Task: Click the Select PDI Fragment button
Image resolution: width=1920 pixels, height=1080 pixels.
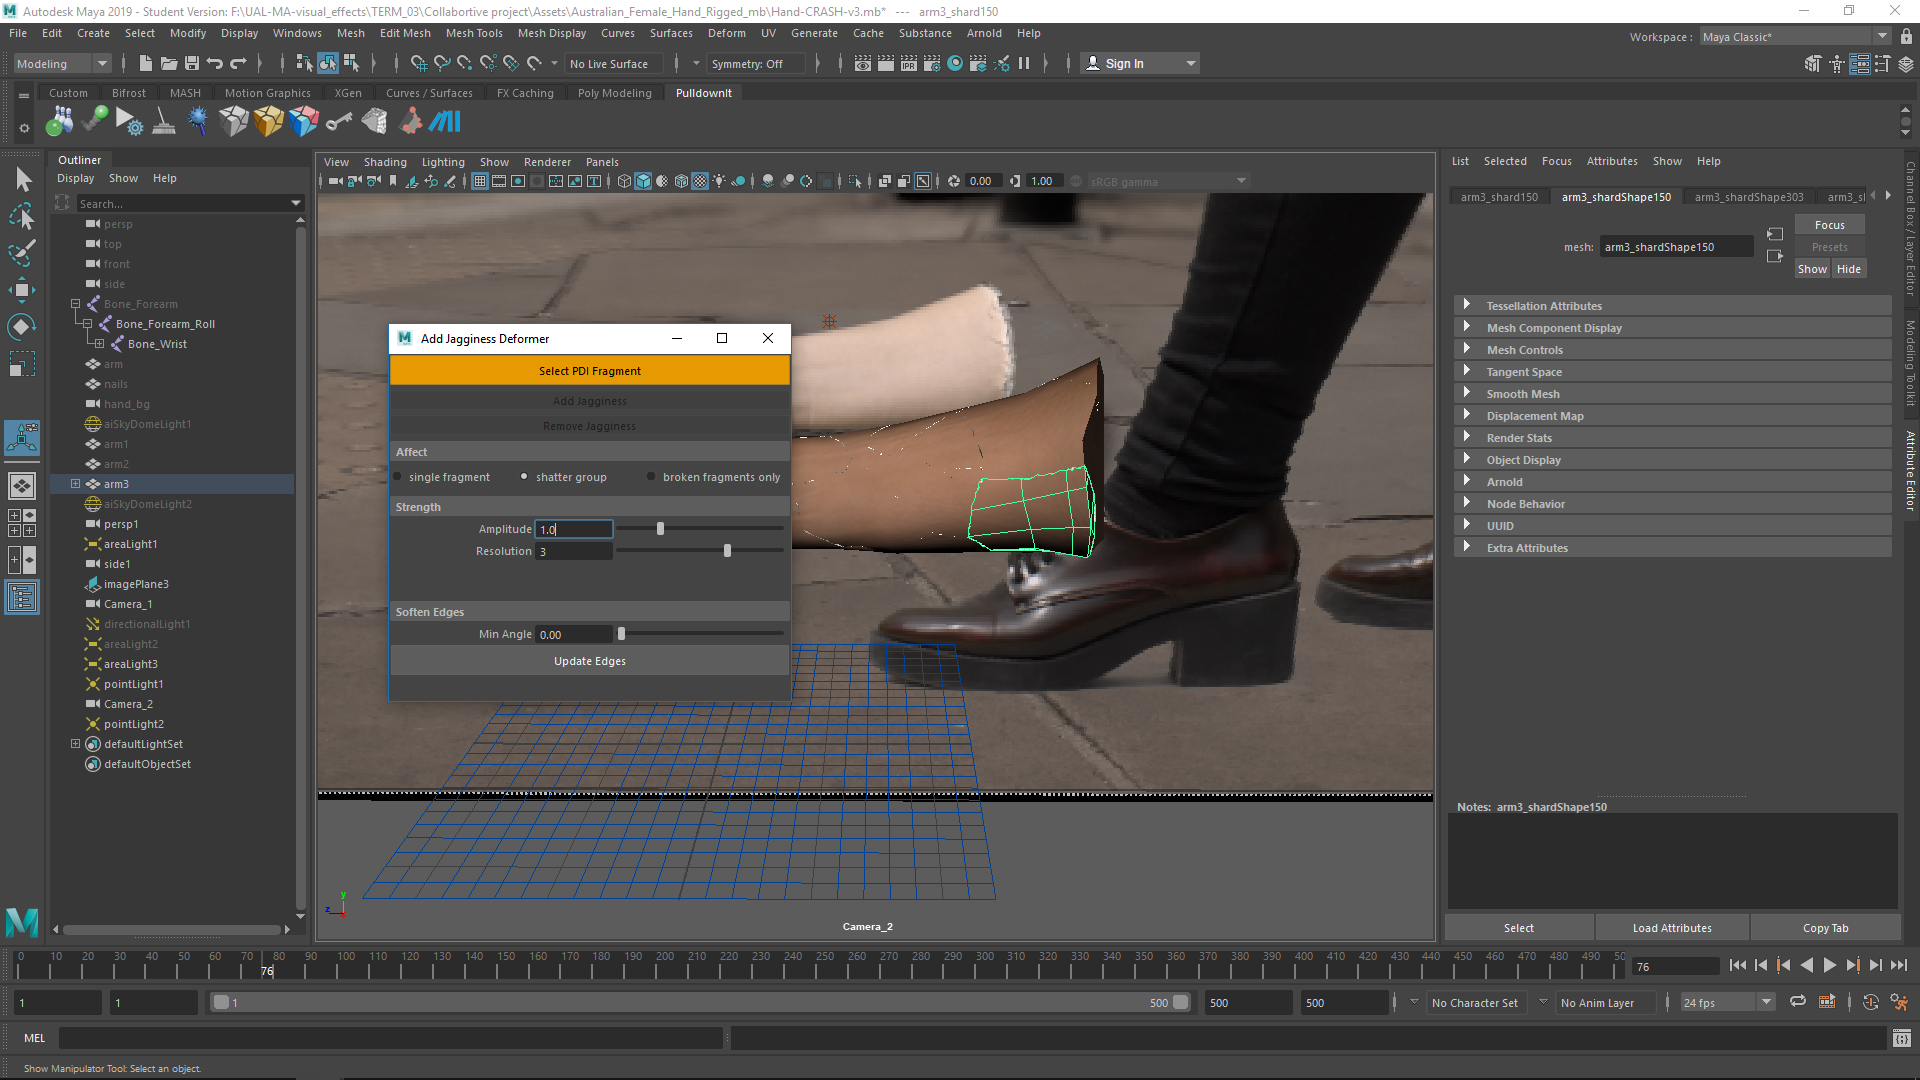Action: click(589, 371)
